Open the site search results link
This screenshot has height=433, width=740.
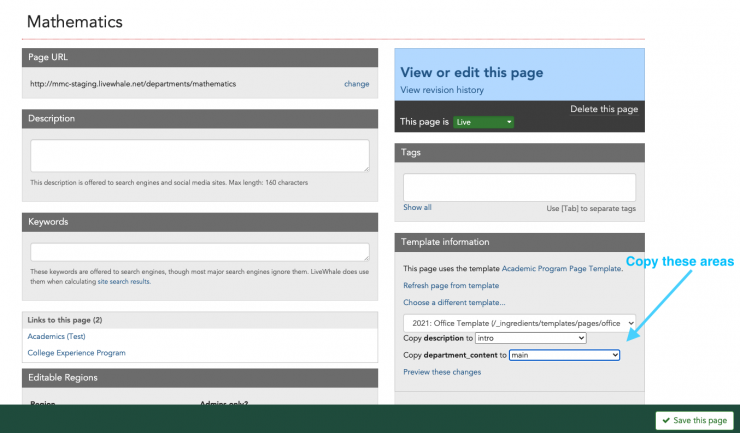(123, 282)
